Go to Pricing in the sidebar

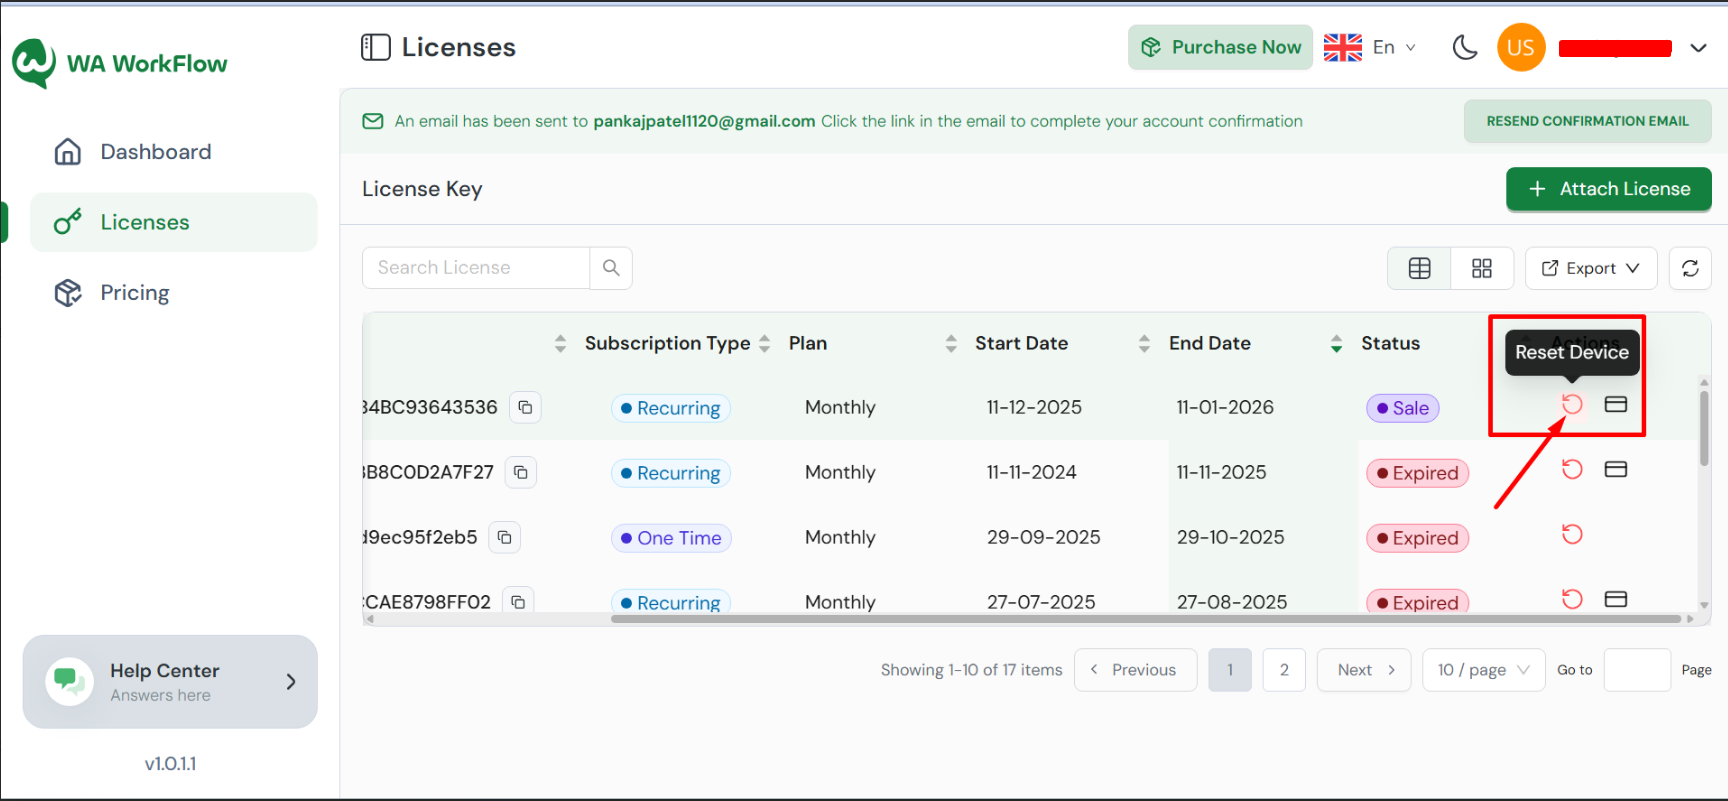pyautogui.click(x=135, y=293)
